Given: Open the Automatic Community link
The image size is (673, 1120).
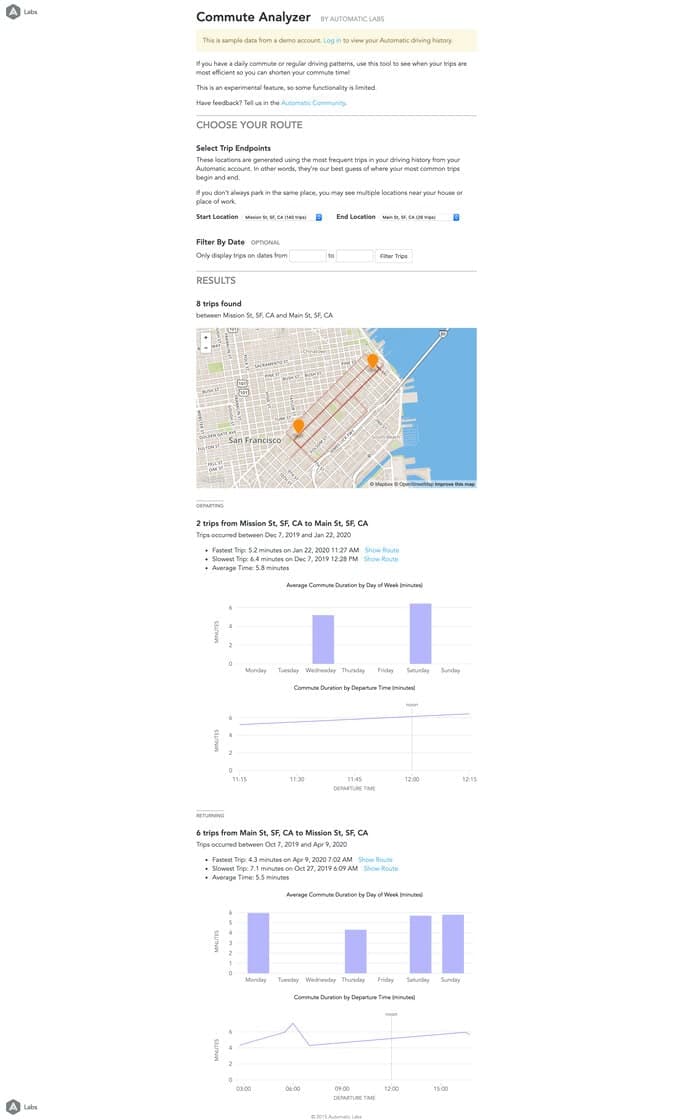Looking at the screenshot, I should coord(314,103).
